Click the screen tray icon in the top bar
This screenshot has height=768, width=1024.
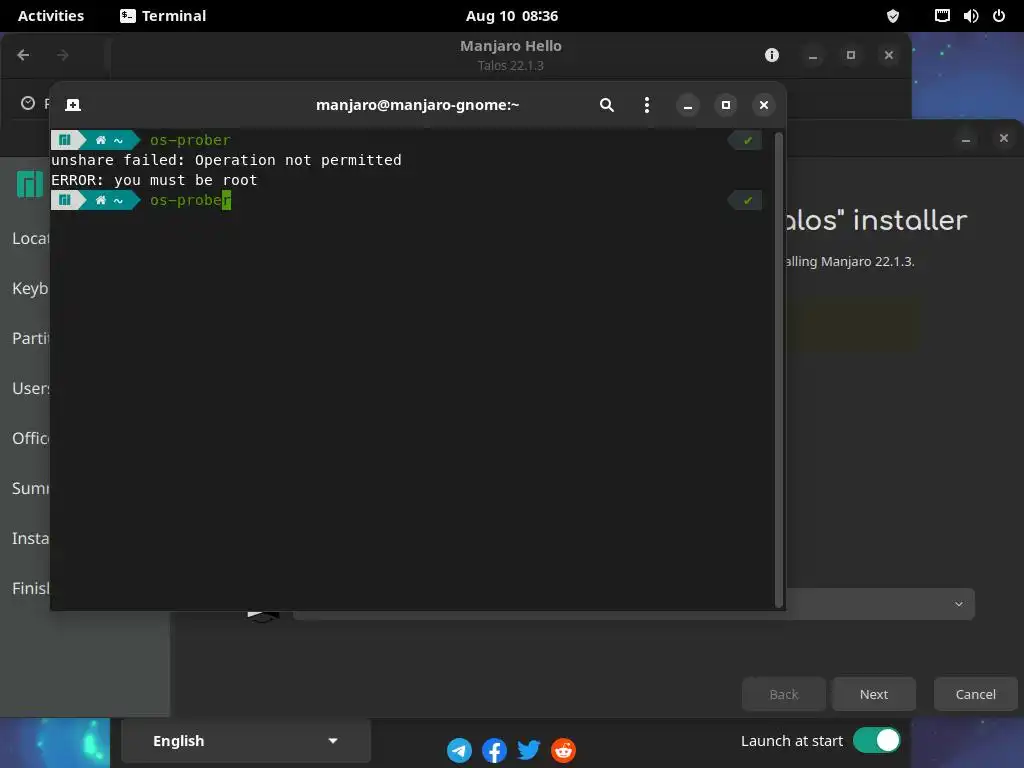tap(942, 16)
